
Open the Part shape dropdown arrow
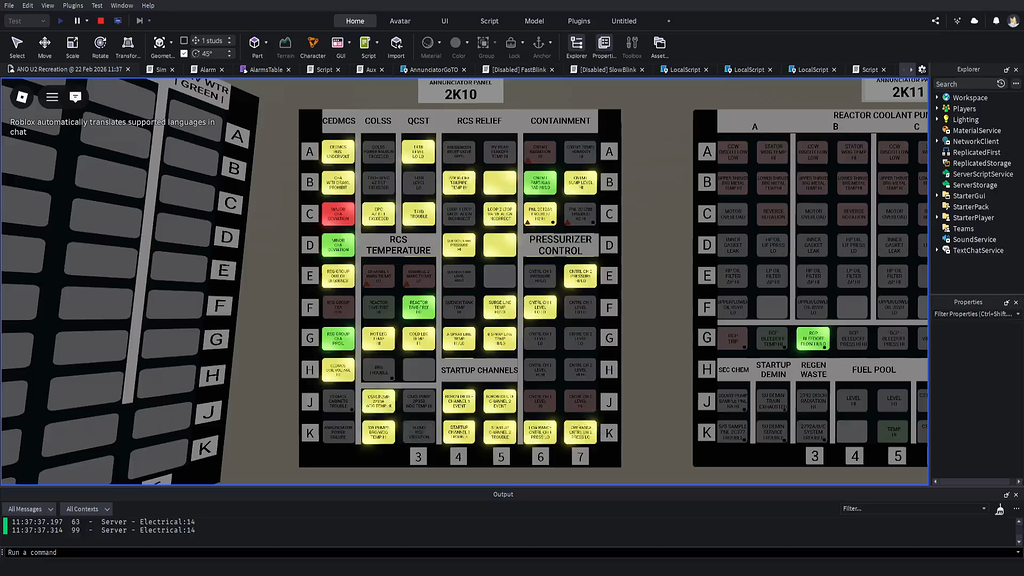pyautogui.click(x=266, y=42)
